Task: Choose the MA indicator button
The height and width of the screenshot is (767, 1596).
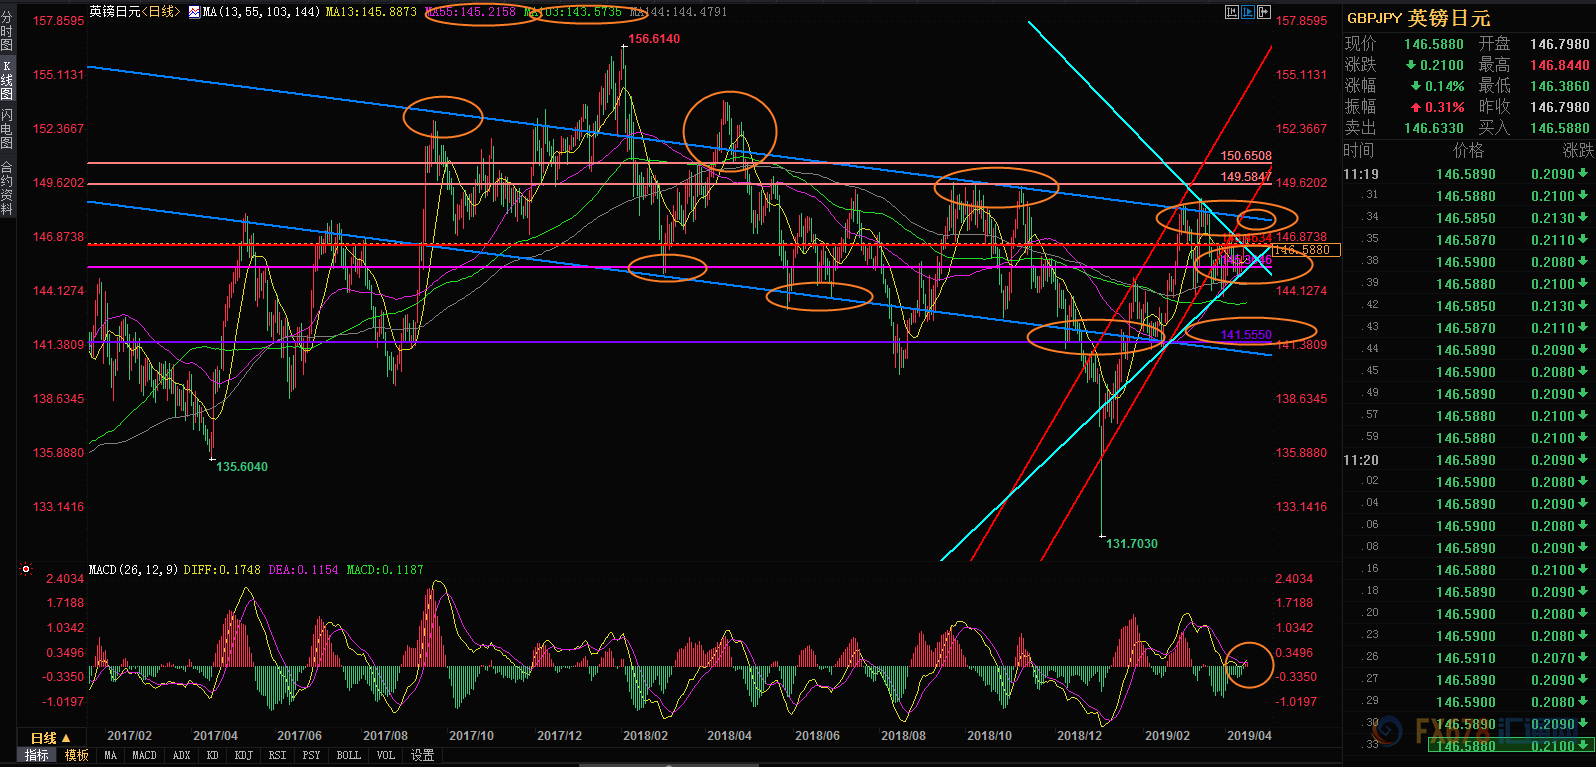Action: [110, 755]
